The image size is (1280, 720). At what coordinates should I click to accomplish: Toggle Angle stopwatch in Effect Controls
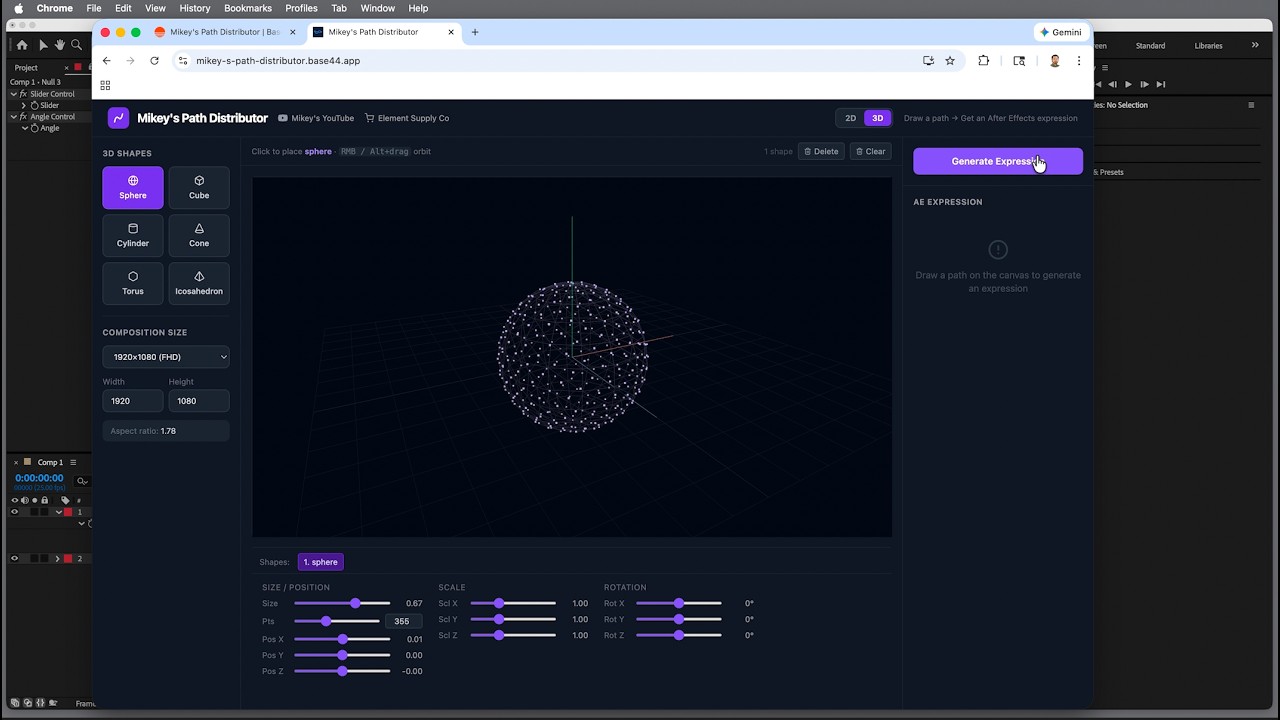pyautogui.click(x=35, y=128)
